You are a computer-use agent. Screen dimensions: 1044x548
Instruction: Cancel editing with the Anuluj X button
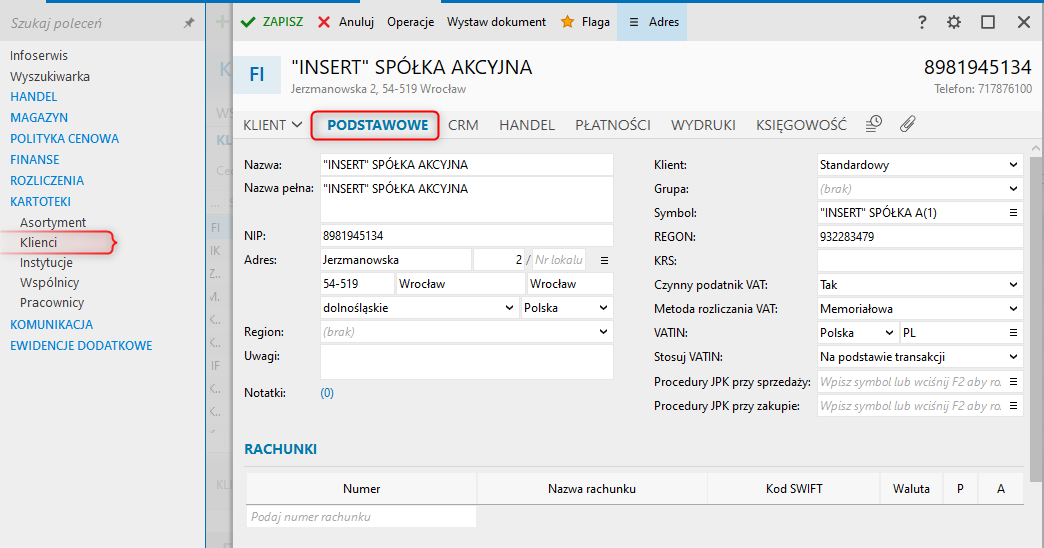[x=345, y=21]
